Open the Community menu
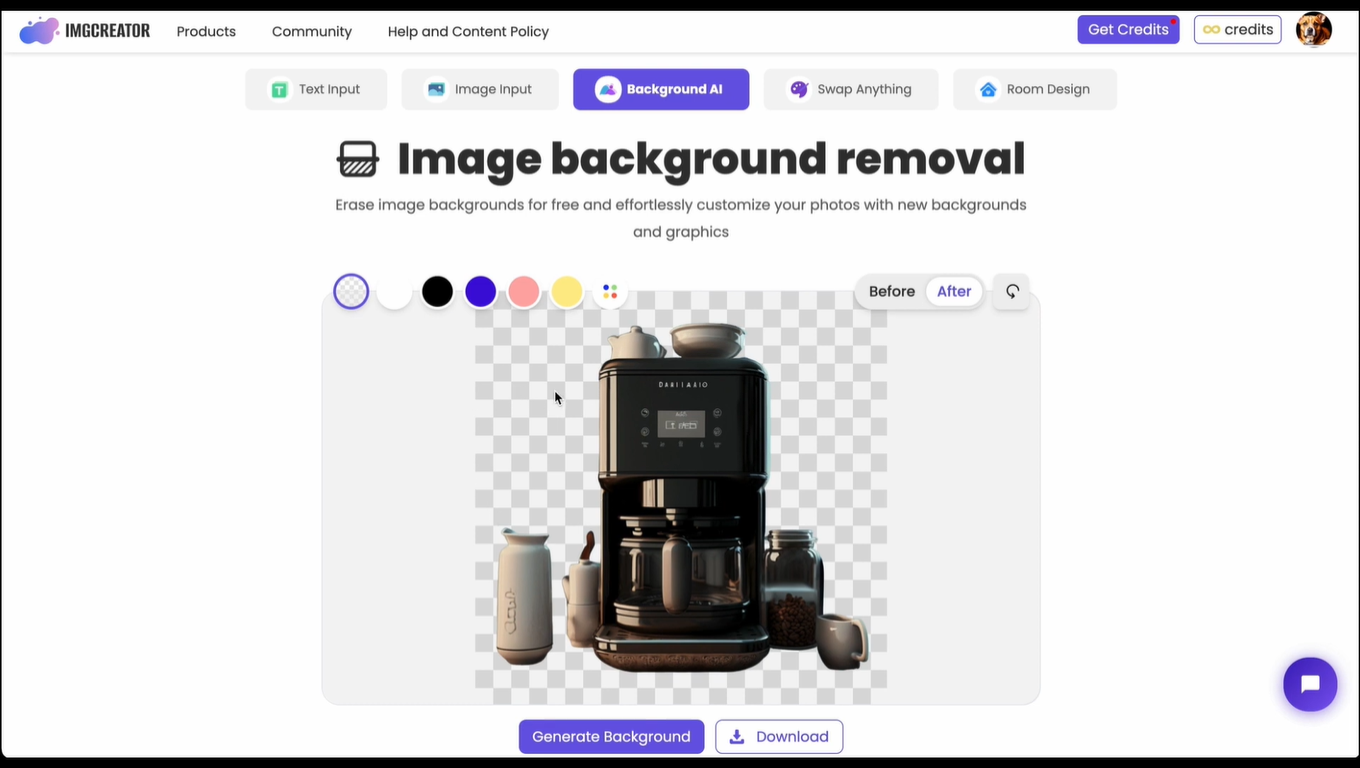Image resolution: width=1360 pixels, height=768 pixels. coord(311,31)
